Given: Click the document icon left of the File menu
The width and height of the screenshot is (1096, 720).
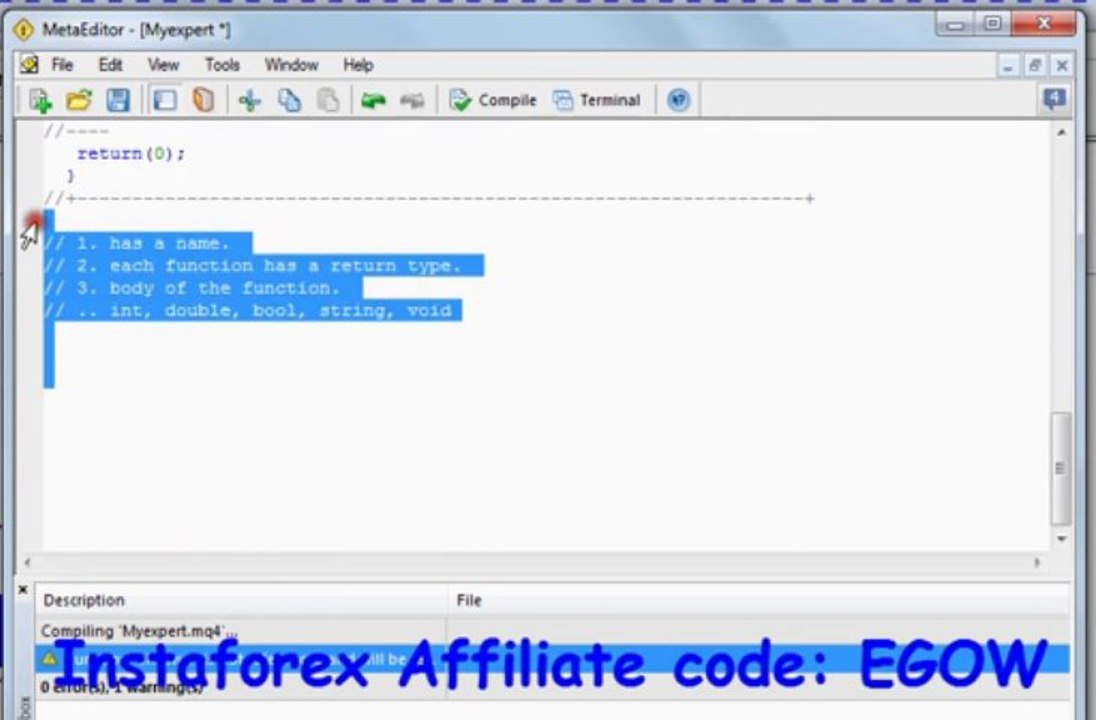Looking at the screenshot, I should [x=29, y=65].
